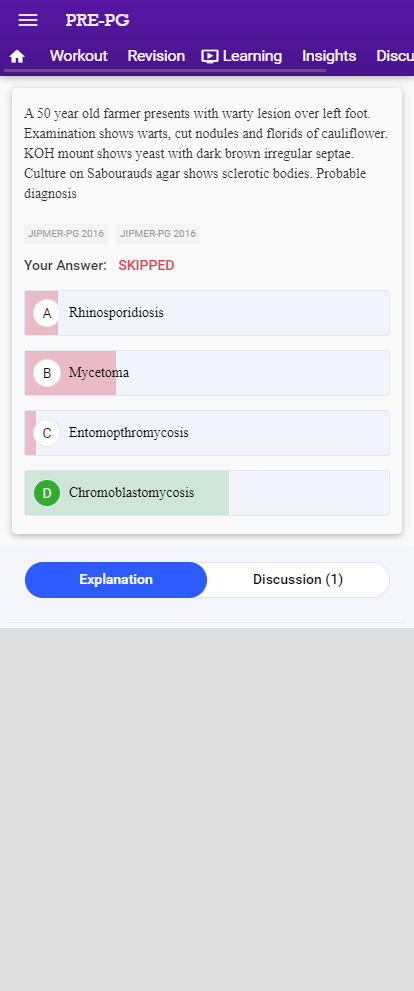Open the hamburger menu
This screenshot has width=414, height=991.
point(28,20)
